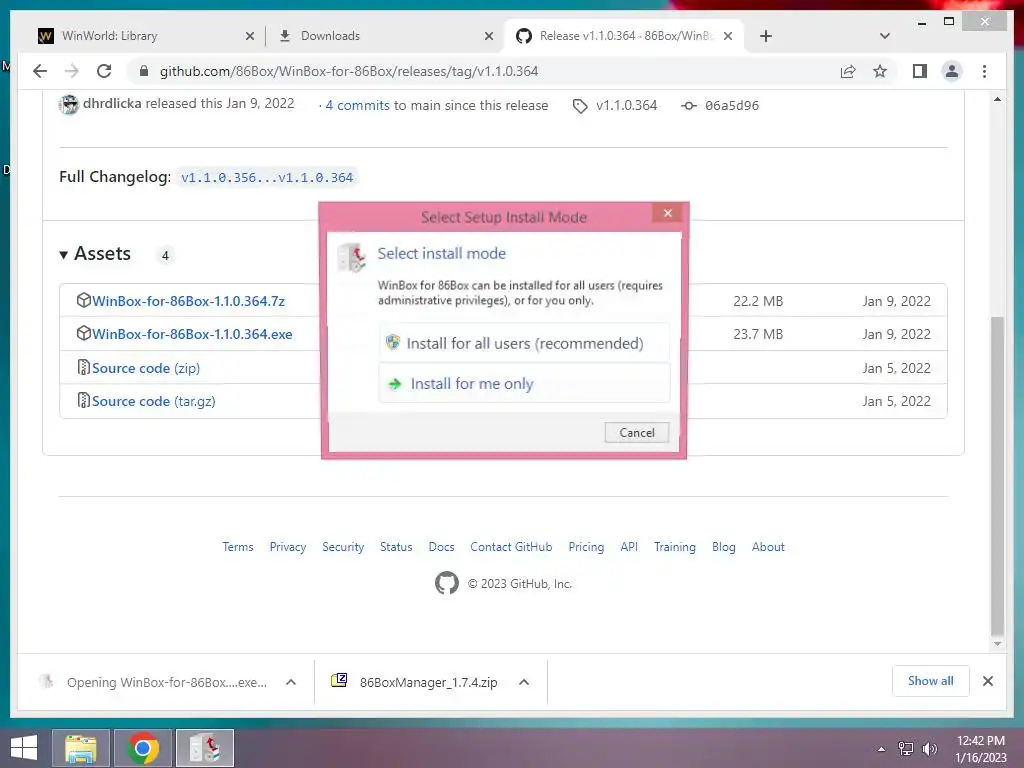Open the tab search chevron
This screenshot has height=768, width=1024.
point(885,36)
